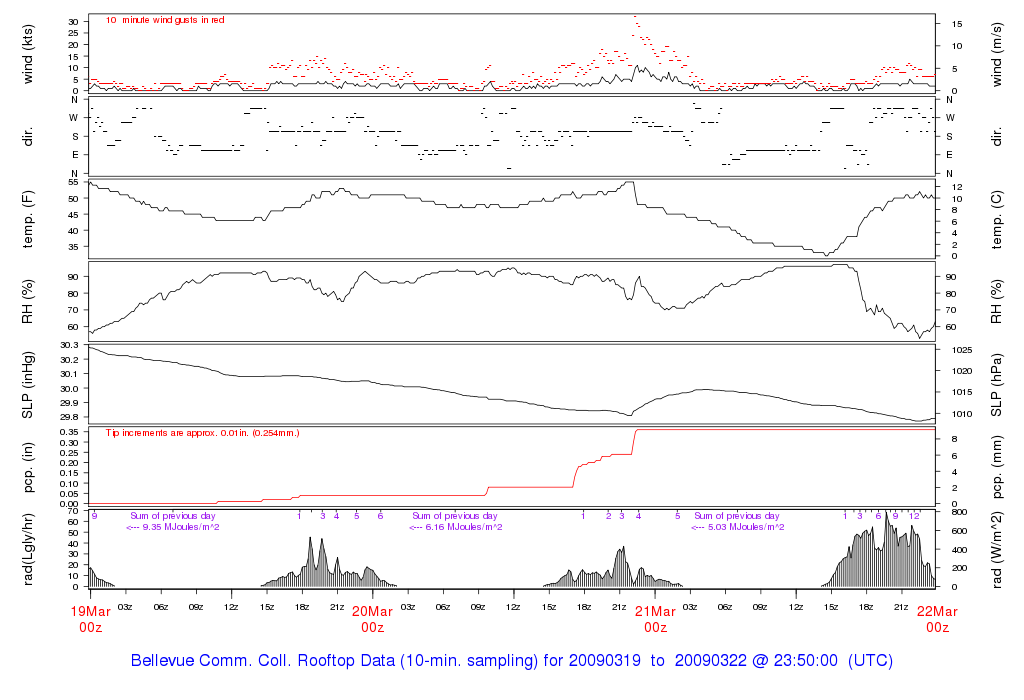This screenshot has height=700, width=1024.
Task: Select the '20Mar 00z' date label
Action: [372, 619]
